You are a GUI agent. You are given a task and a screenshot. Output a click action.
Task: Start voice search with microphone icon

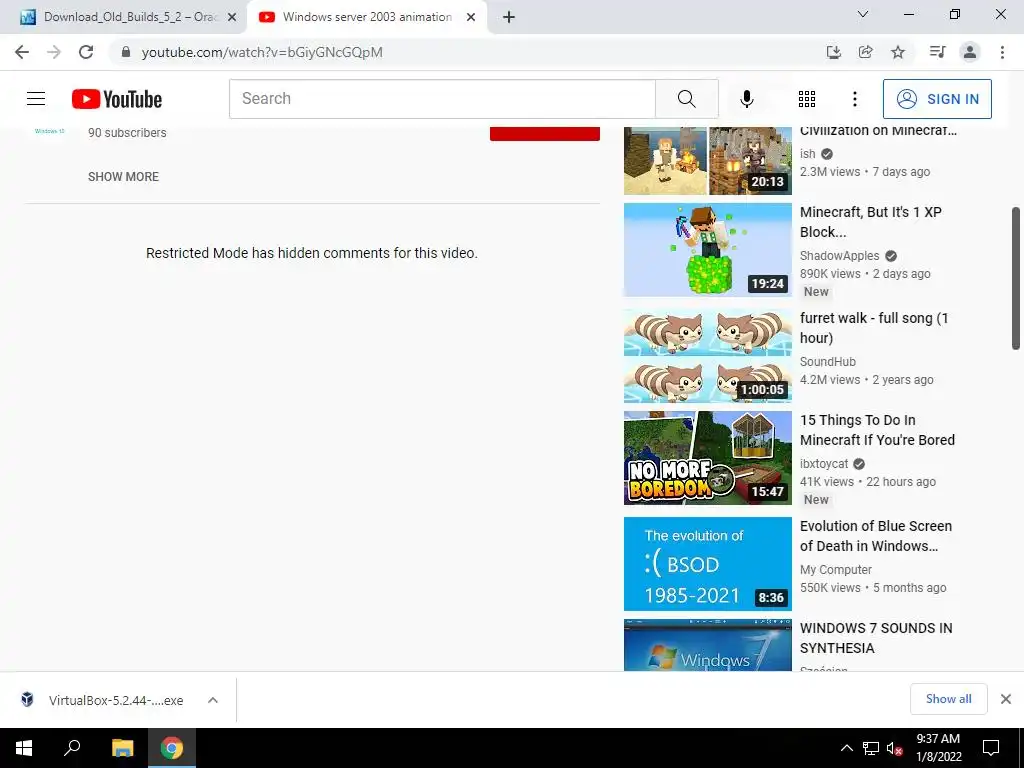746,99
